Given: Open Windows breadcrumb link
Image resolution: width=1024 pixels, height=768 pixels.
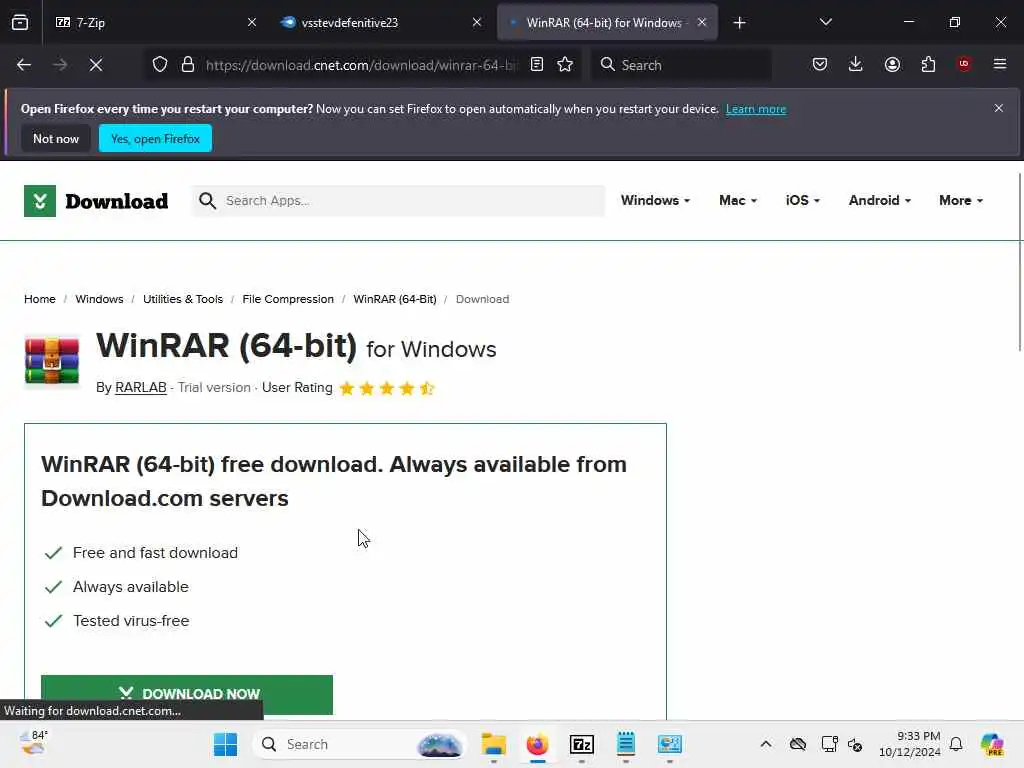Looking at the screenshot, I should coord(99,299).
